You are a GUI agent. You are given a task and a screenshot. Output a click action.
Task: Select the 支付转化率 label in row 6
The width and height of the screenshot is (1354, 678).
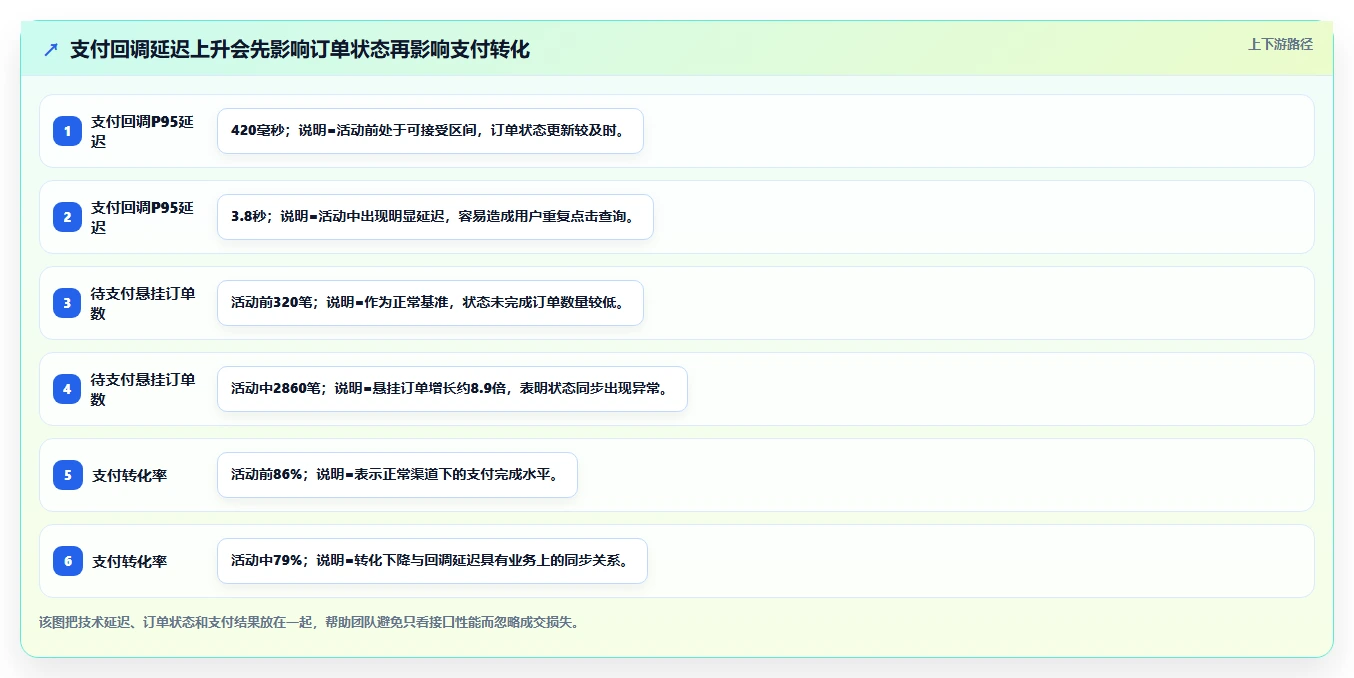tap(130, 561)
